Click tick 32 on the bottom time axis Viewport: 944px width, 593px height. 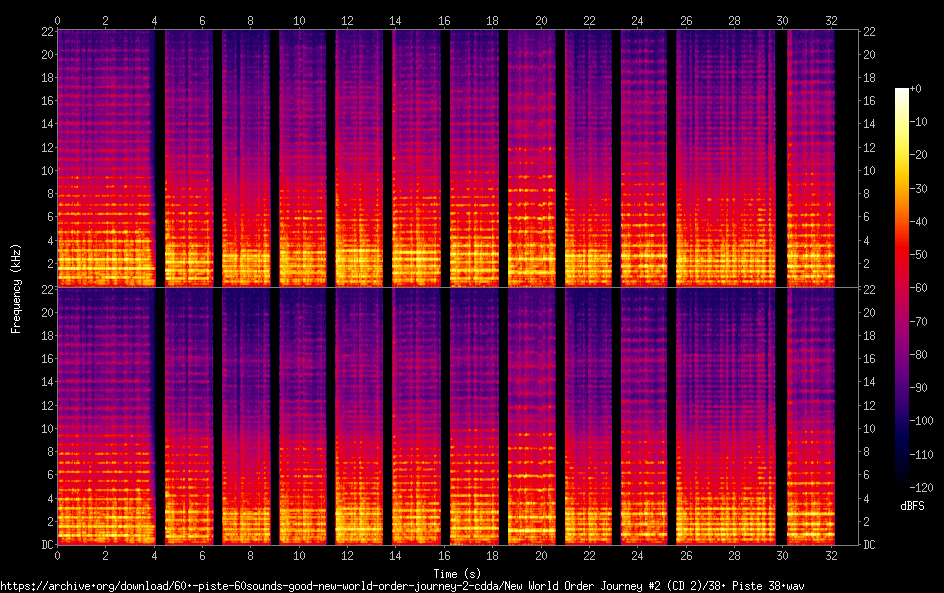coord(831,556)
